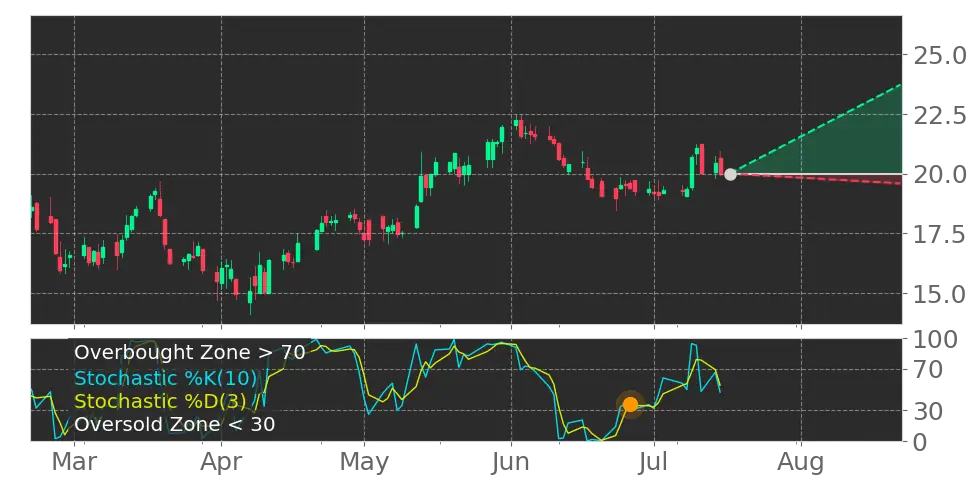Click the Aug month label

pos(801,464)
